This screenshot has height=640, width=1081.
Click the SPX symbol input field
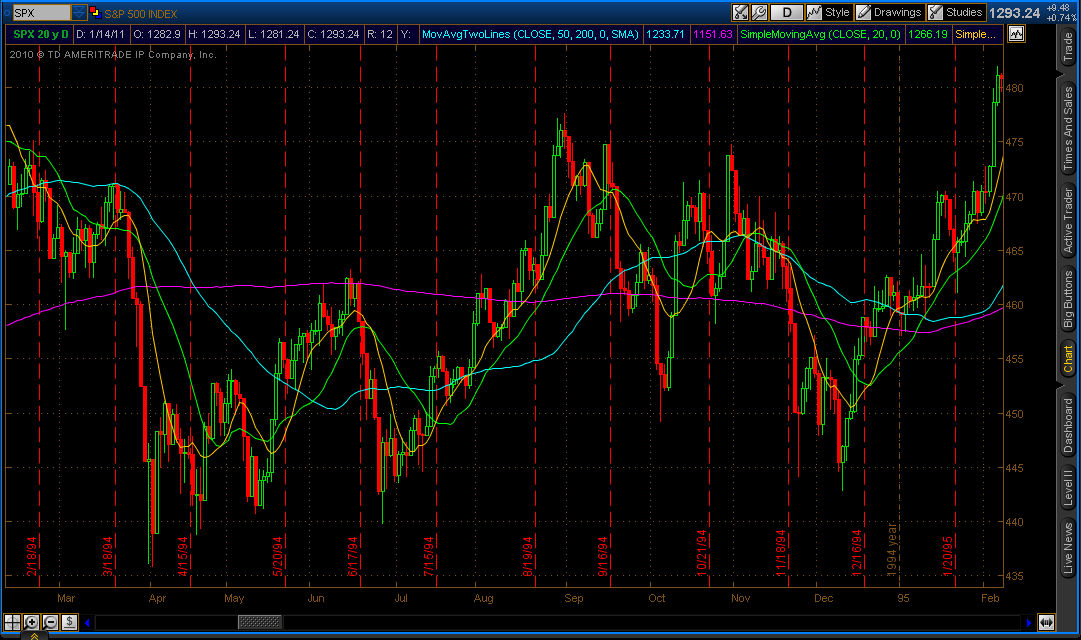[x=41, y=12]
